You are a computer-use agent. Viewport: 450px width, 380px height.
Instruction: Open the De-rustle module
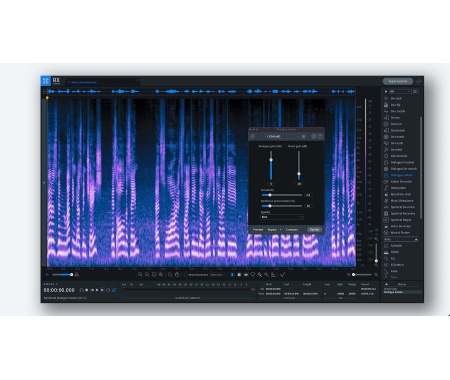coord(397,143)
